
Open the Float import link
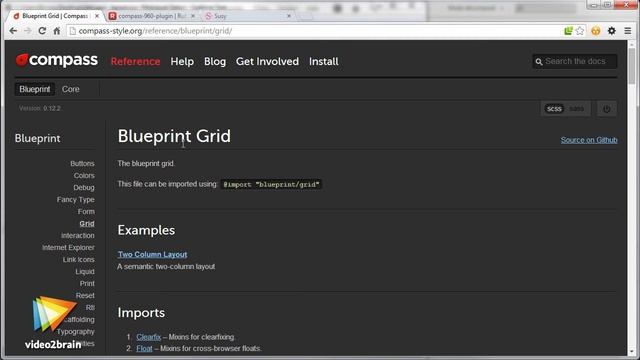[x=144, y=349]
